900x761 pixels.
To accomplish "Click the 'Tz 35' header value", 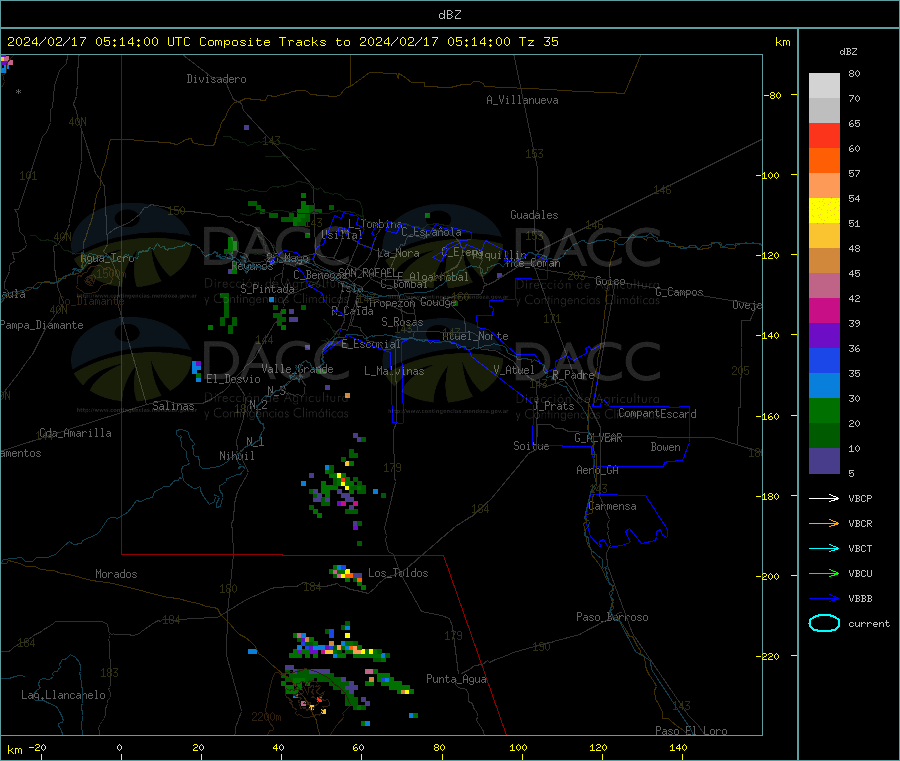I will [538, 42].
